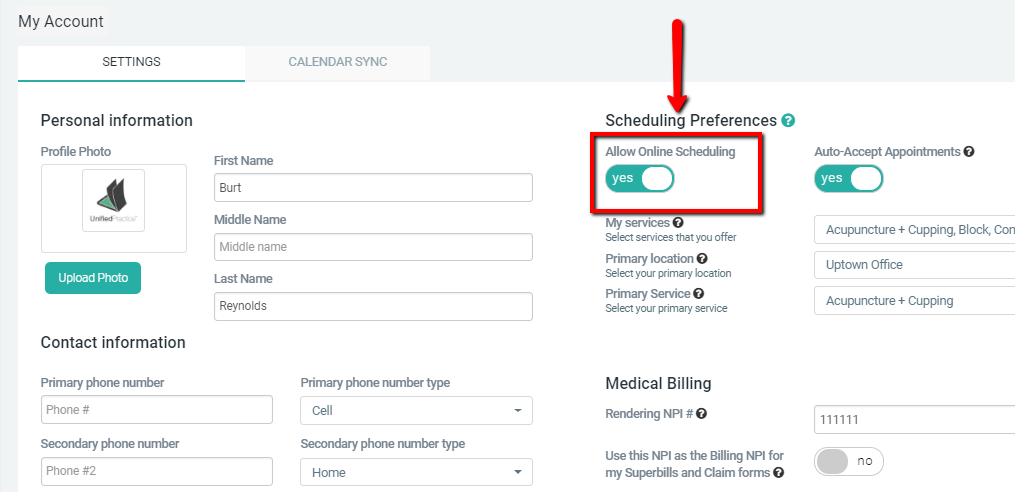Click help icon beside Scheduling Preferences heading

point(789,121)
